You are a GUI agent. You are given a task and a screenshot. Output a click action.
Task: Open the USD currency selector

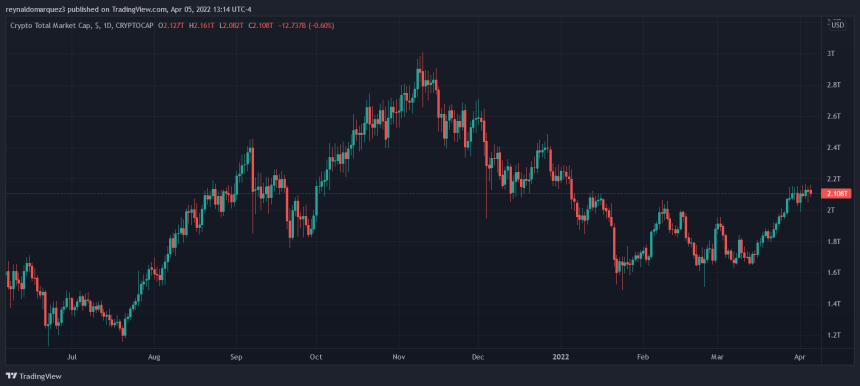pos(837,25)
